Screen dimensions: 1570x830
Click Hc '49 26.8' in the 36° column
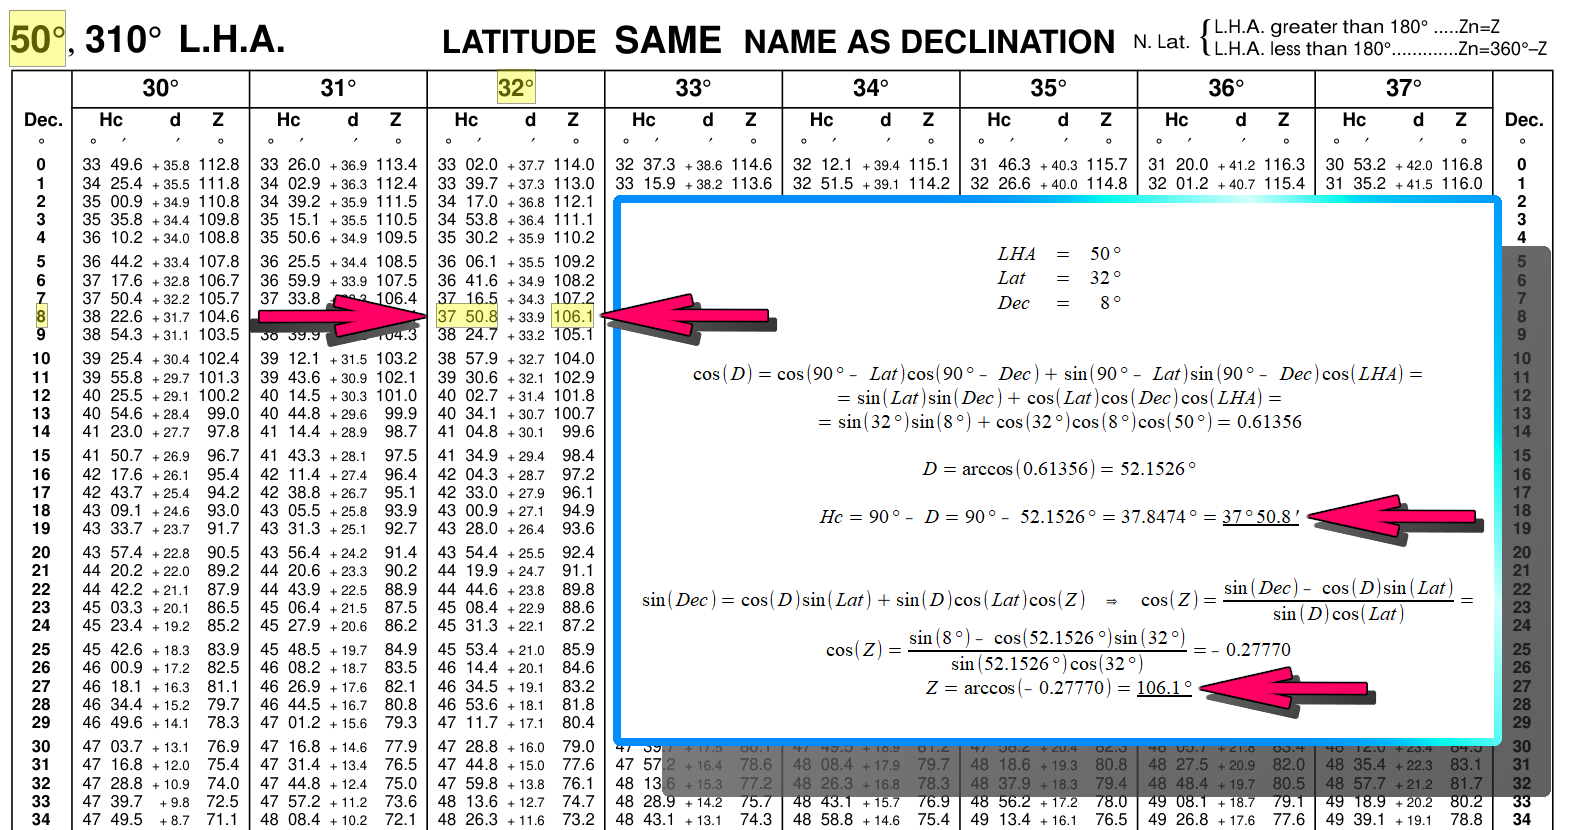tap(1178, 820)
